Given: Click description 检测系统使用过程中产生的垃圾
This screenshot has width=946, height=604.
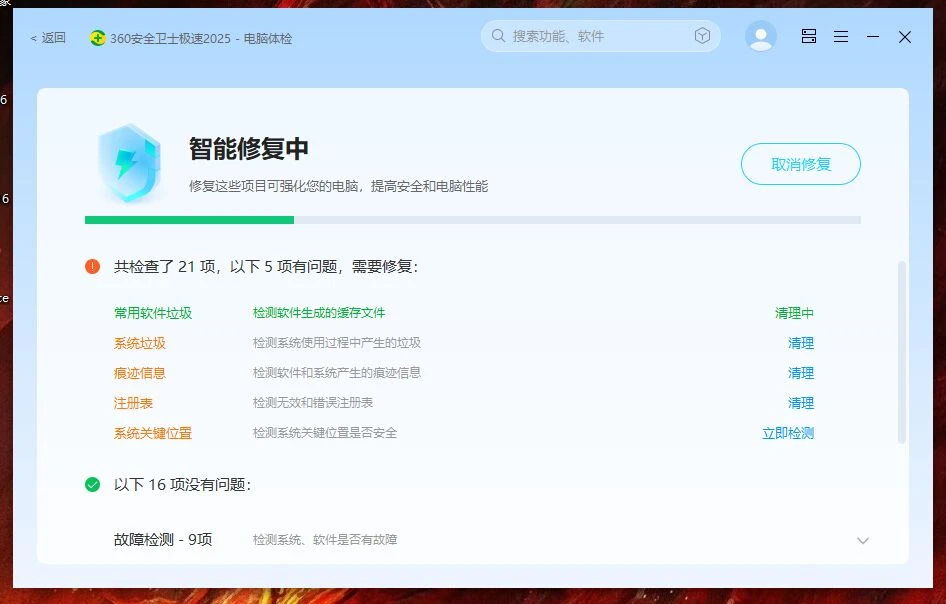Looking at the screenshot, I should pyautogui.click(x=337, y=343).
